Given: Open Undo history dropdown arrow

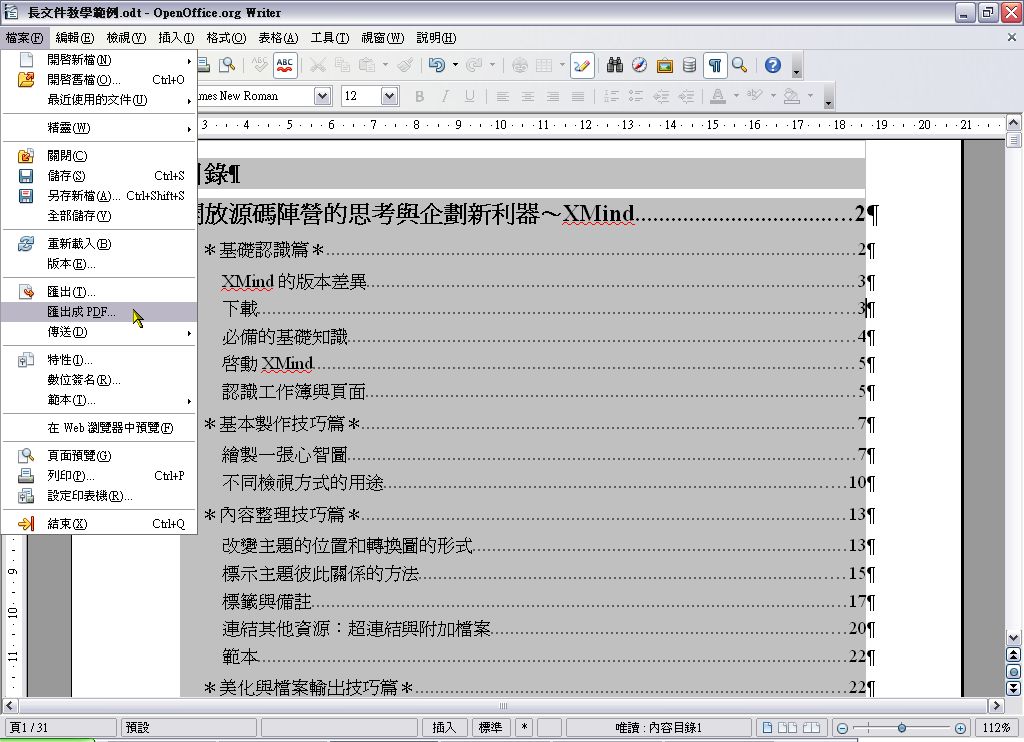Looking at the screenshot, I should coord(455,65).
